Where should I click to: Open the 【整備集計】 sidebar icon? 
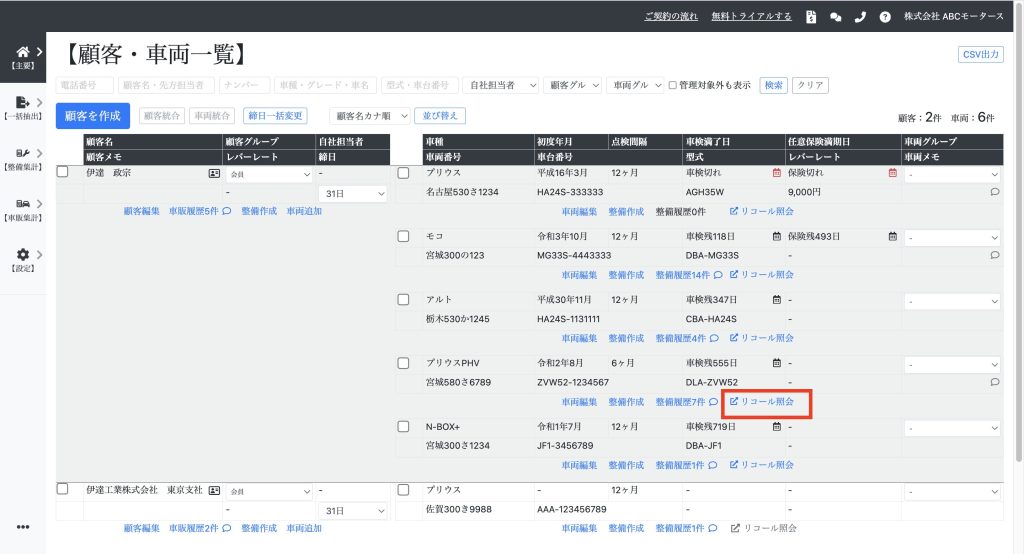pyautogui.click(x=23, y=153)
